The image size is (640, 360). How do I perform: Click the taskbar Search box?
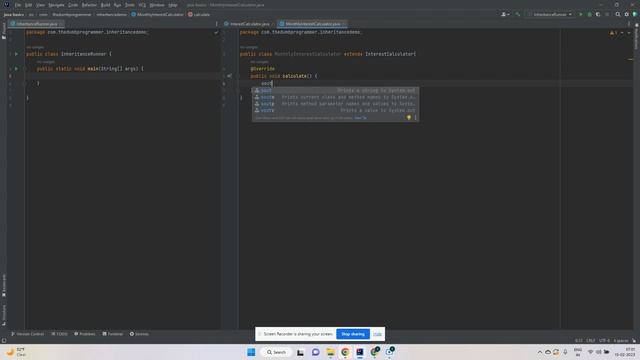(276, 352)
